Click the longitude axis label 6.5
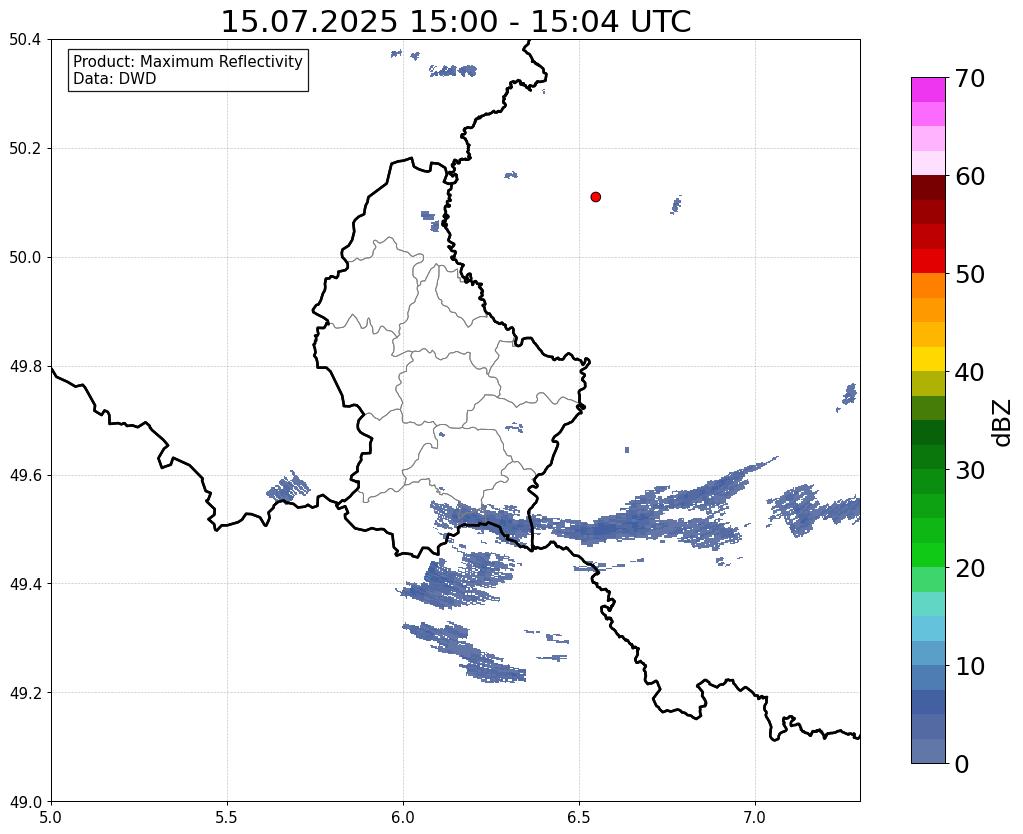1023x834 pixels. [x=579, y=817]
